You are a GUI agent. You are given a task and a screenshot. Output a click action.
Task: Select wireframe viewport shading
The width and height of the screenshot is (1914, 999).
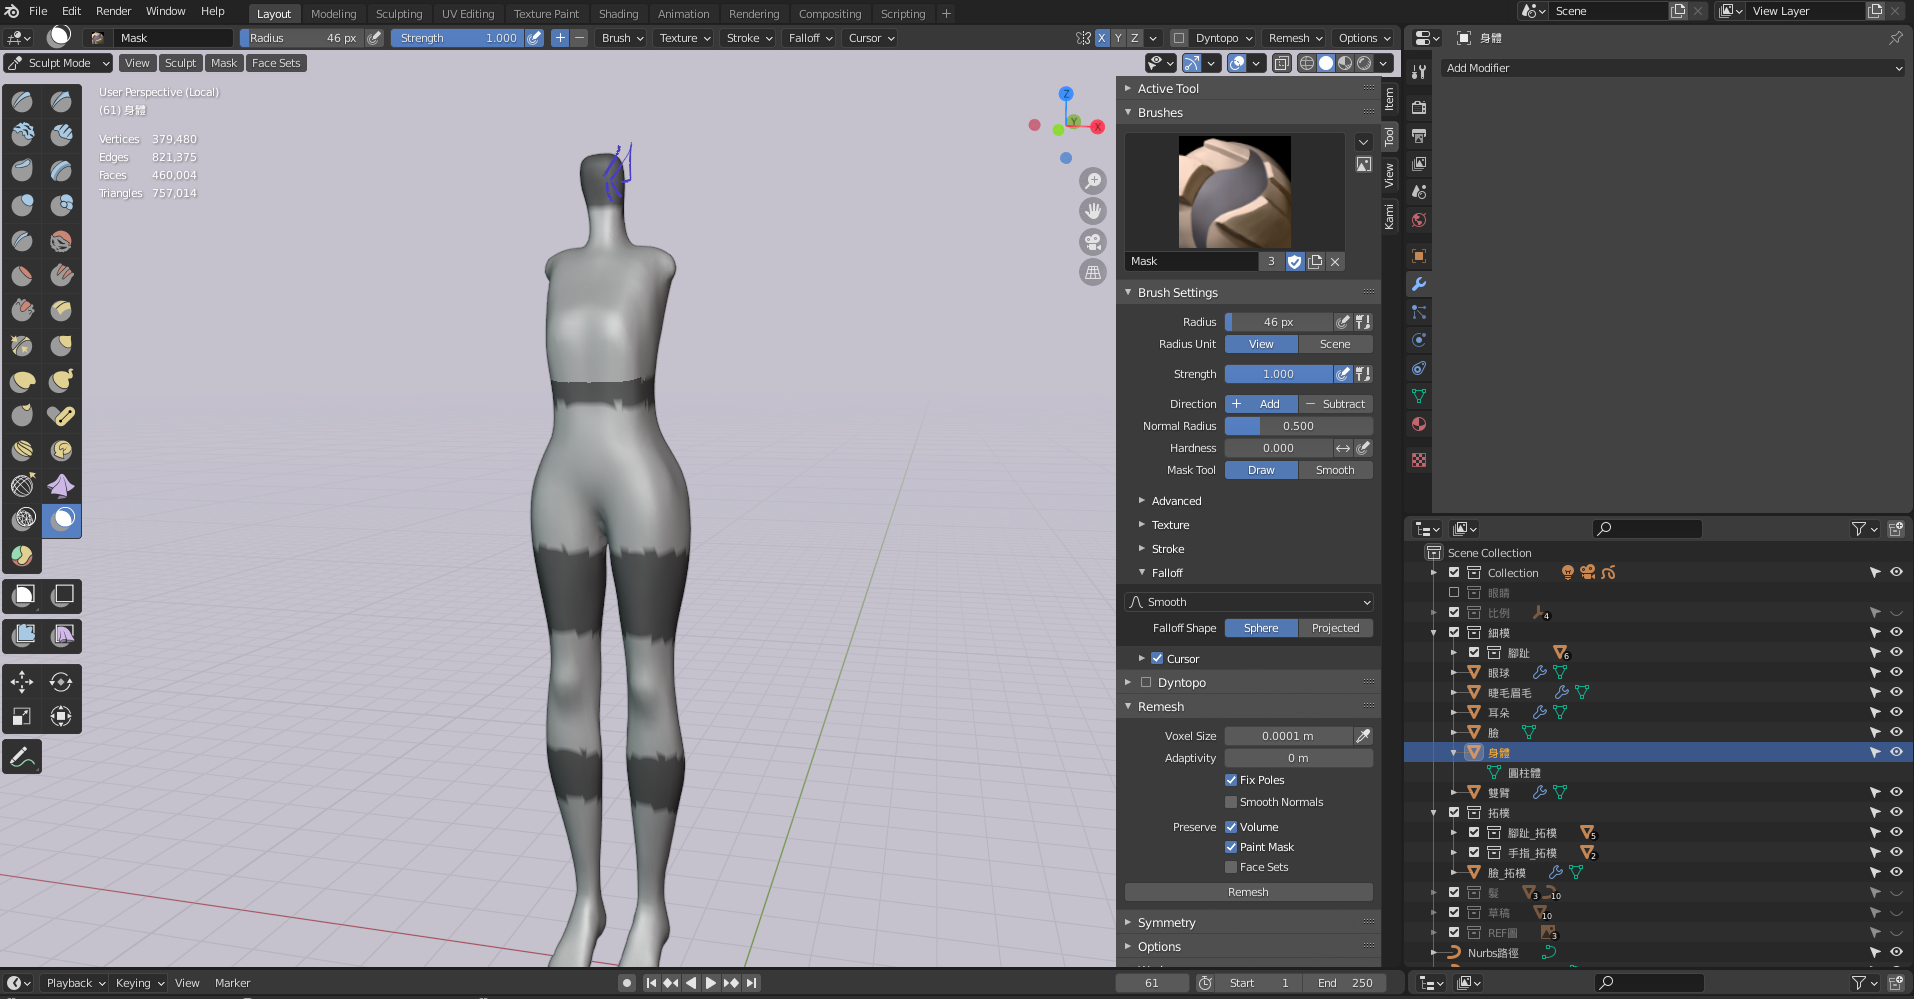pos(1306,63)
